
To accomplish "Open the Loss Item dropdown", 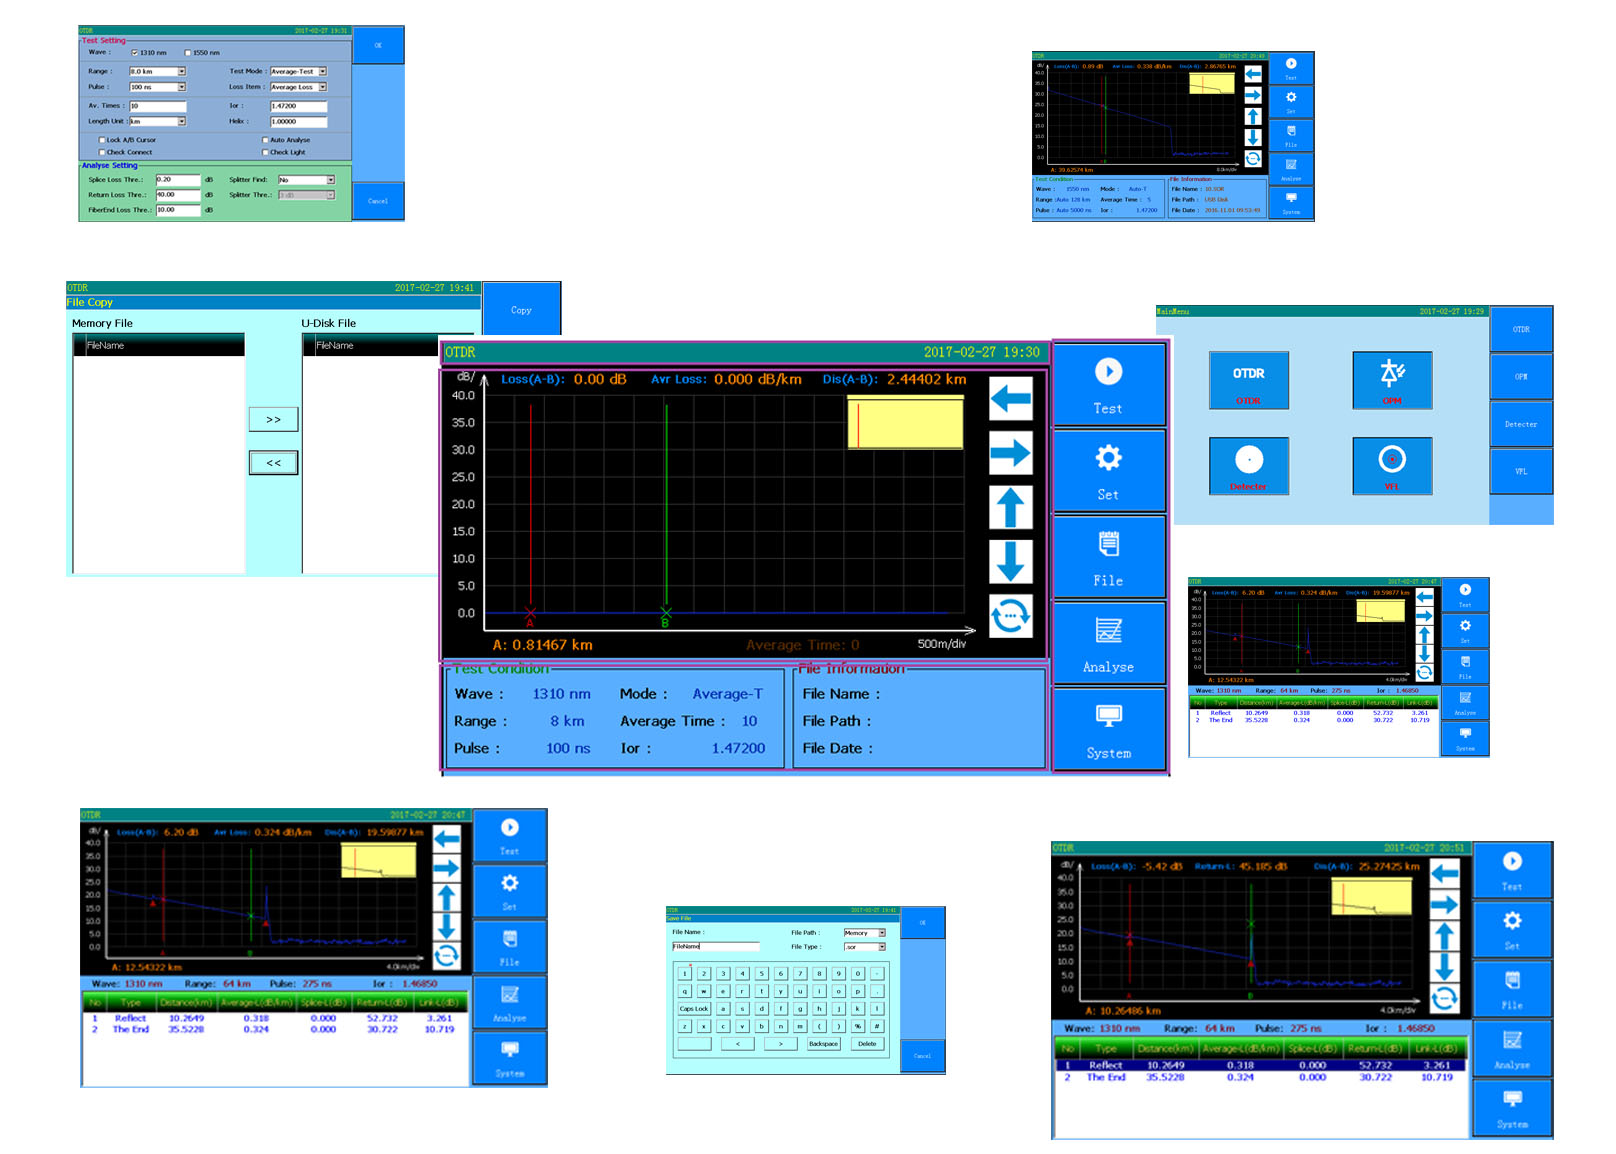I will tap(323, 88).
